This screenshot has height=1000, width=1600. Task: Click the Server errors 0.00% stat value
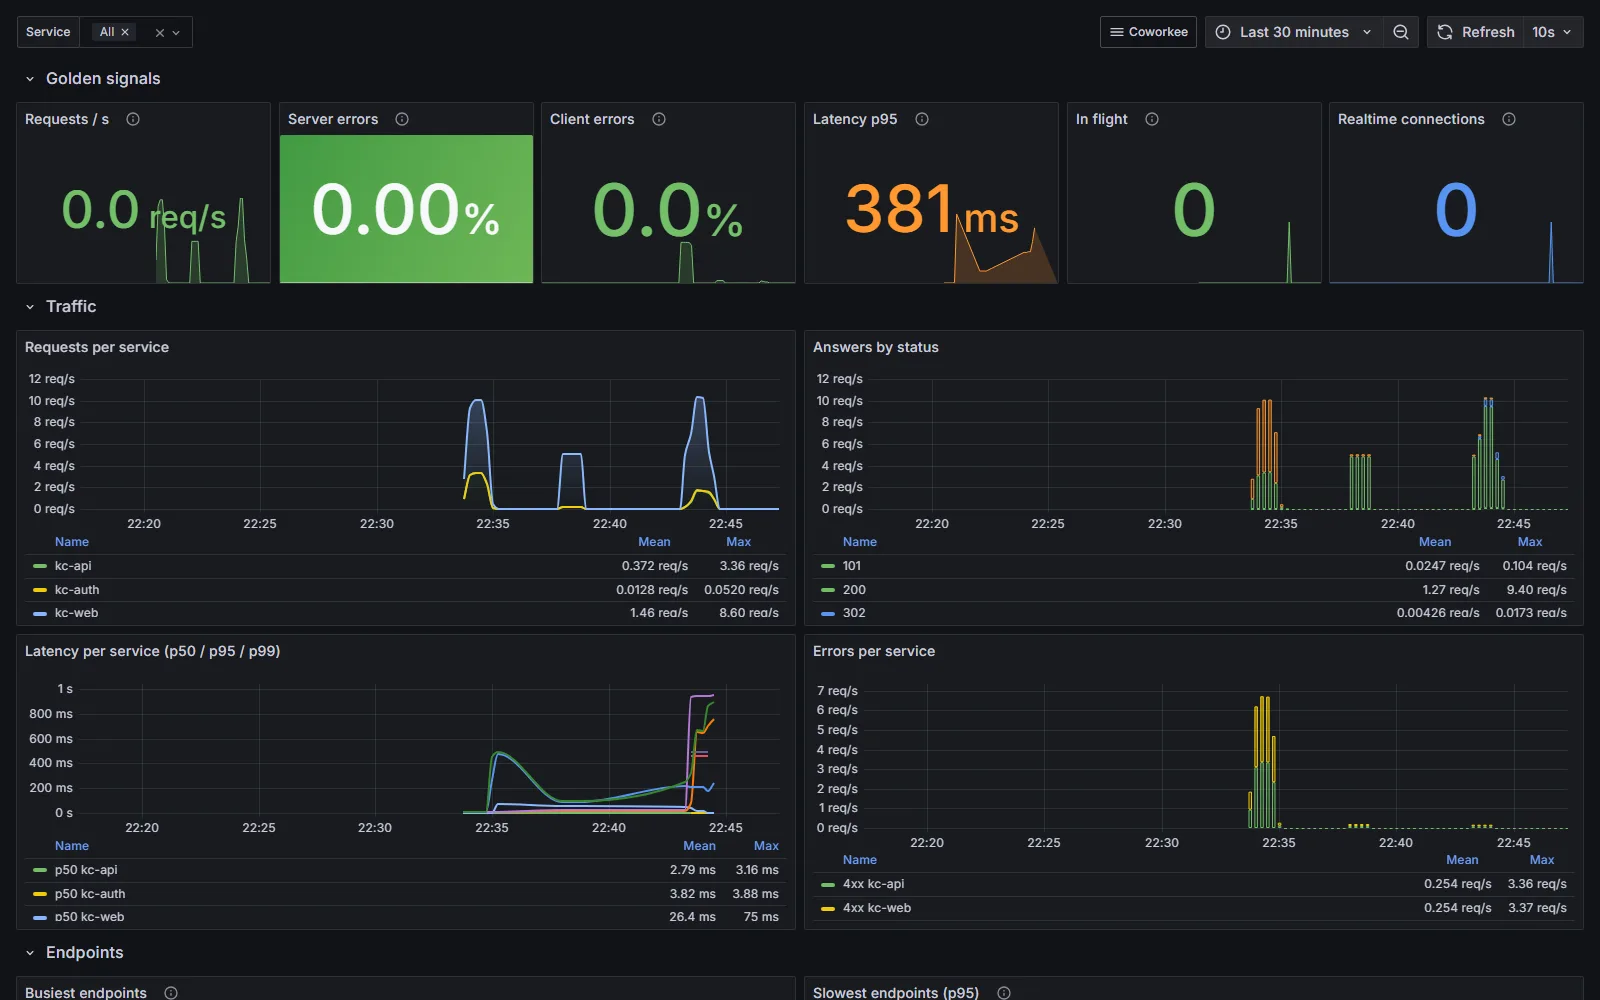pos(406,210)
